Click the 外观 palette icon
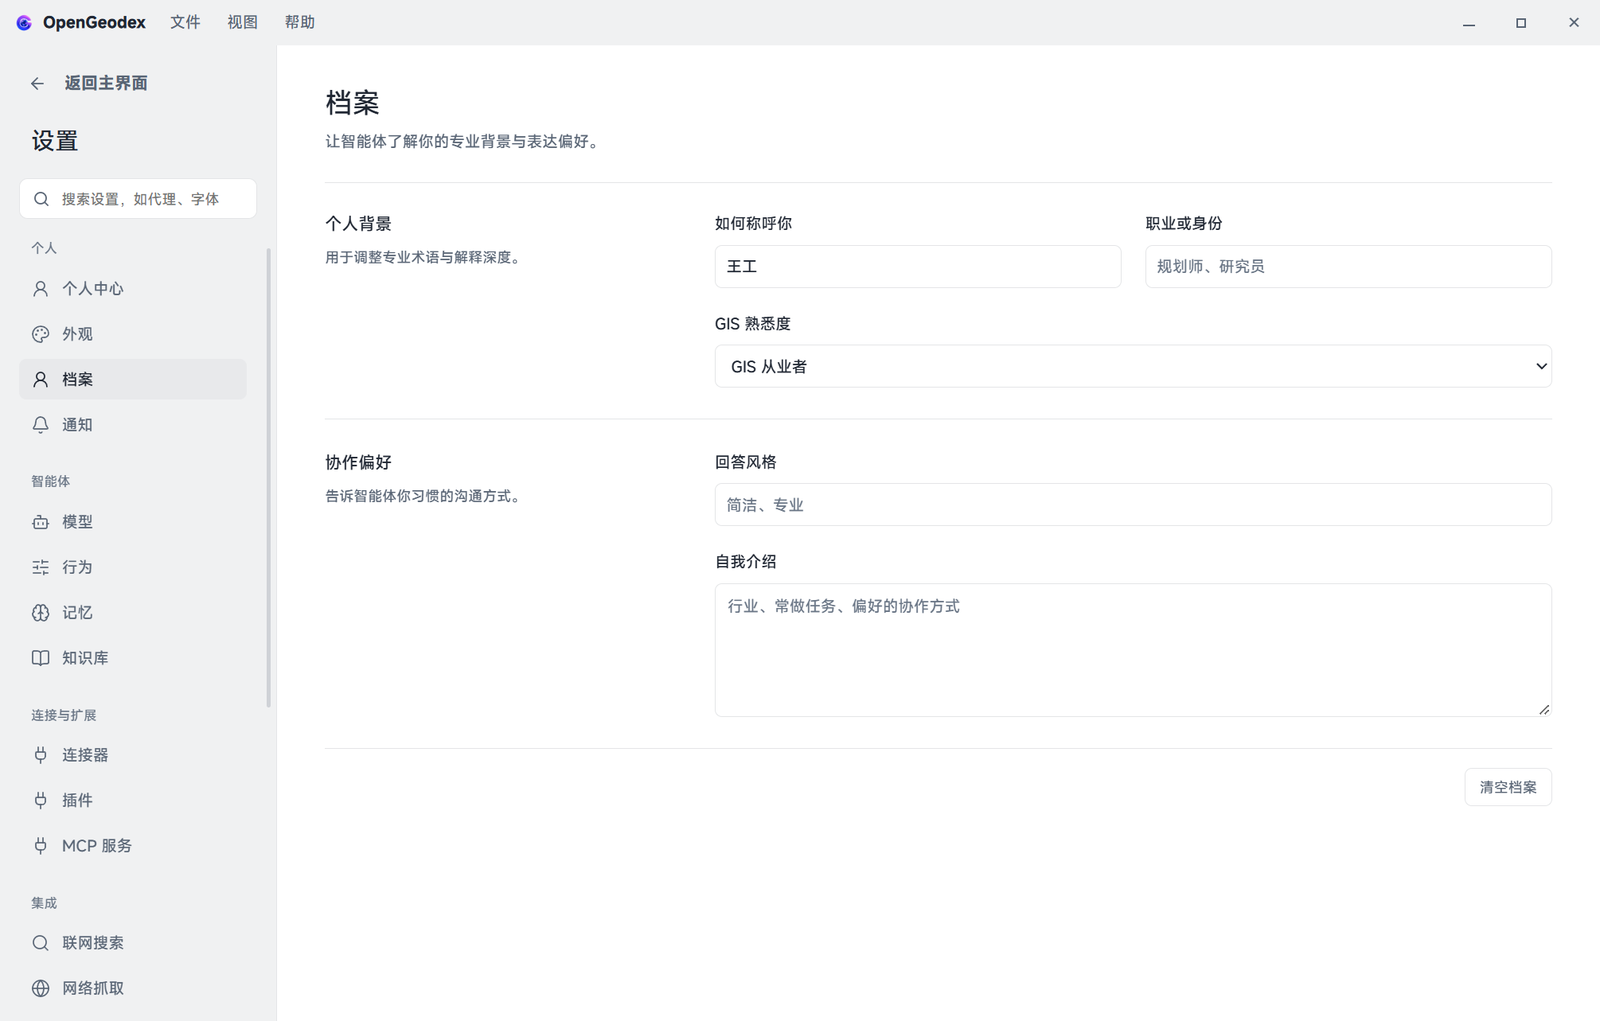 tap(40, 334)
